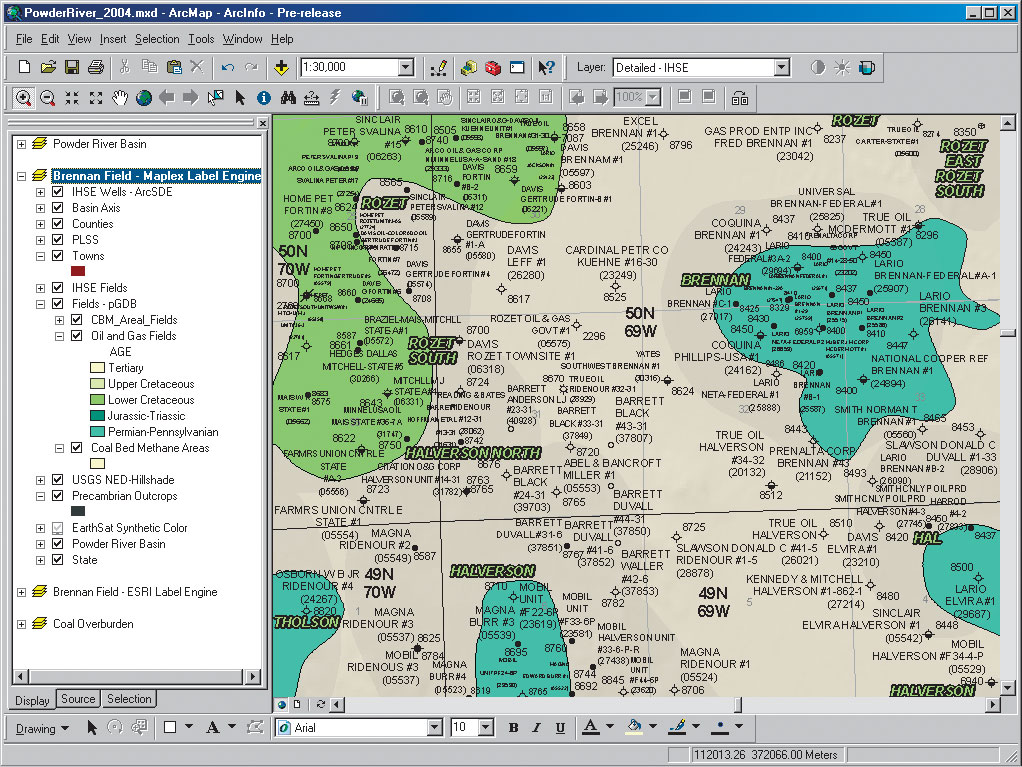The height and width of the screenshot is (767, 1022).
Task: Apply bold text formatting
Action: point(514,728)
